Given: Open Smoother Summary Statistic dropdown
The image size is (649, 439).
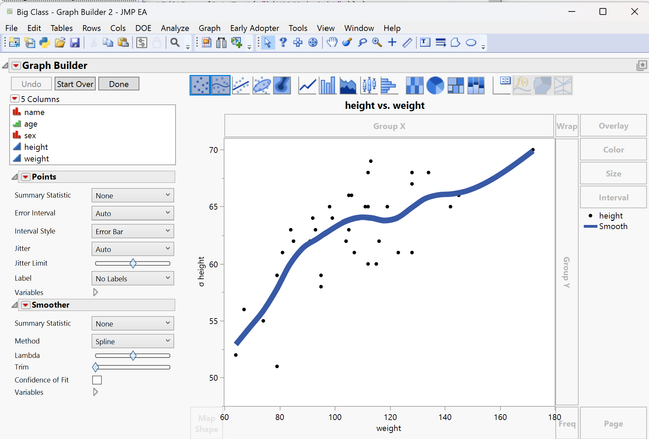Looking at the screenshot, I should [x=132, y=324].
